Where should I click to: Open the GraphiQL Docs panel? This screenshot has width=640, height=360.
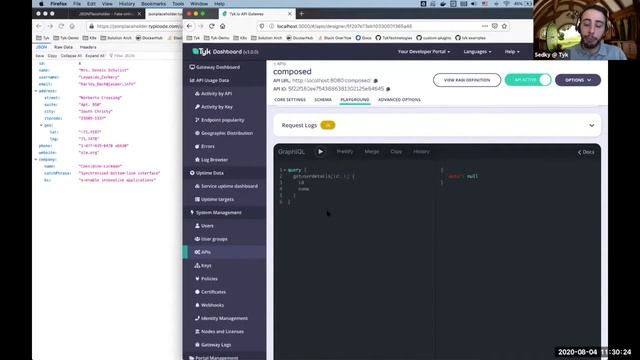point(586,152)
